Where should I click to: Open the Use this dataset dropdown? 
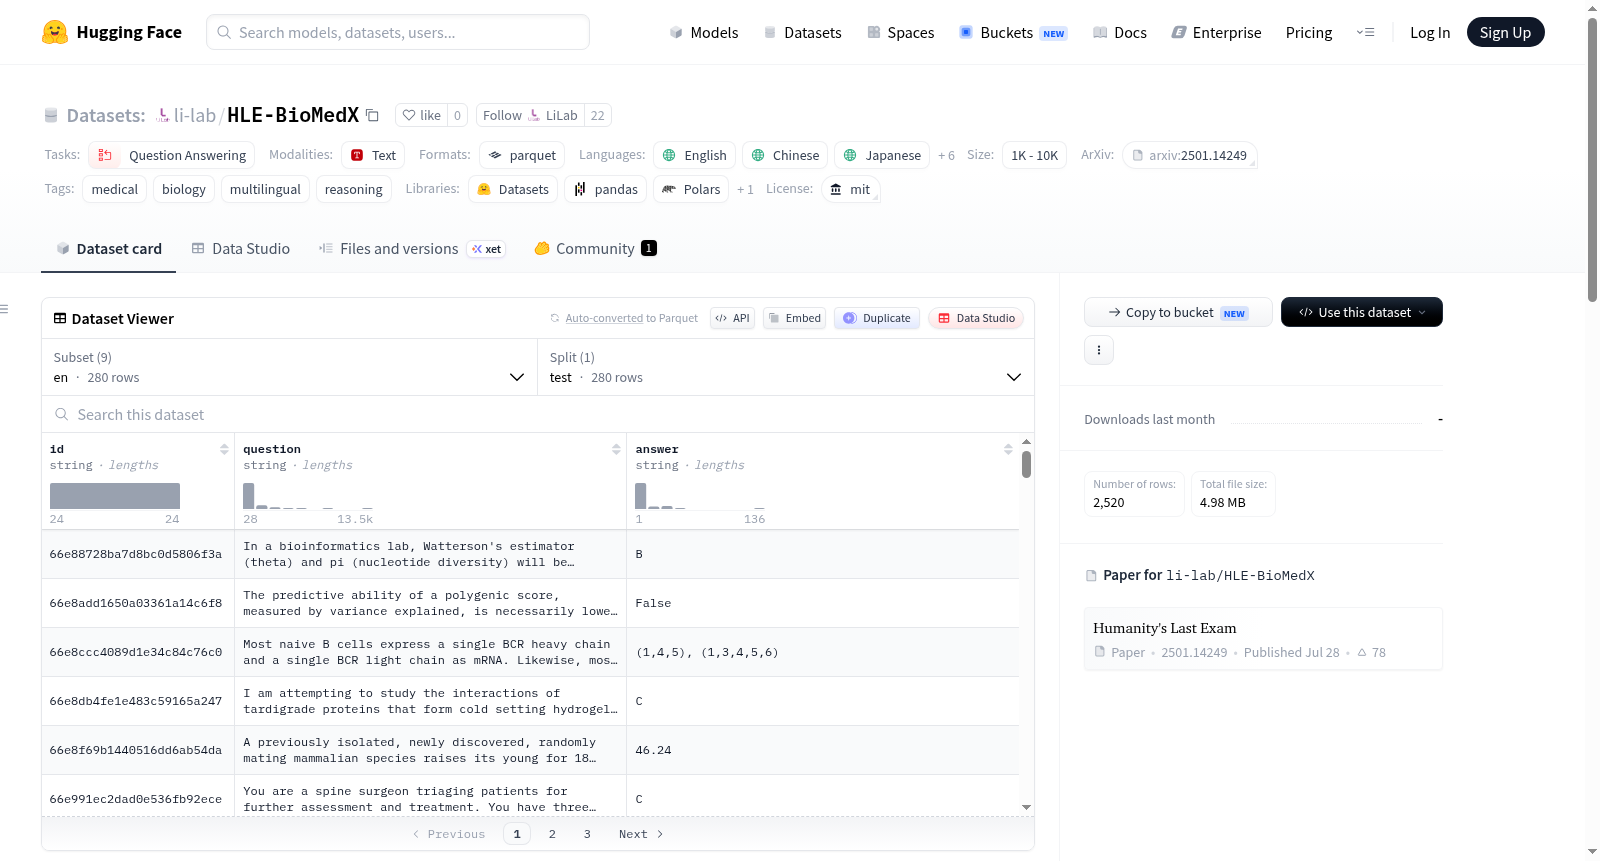pos(1362,312)
